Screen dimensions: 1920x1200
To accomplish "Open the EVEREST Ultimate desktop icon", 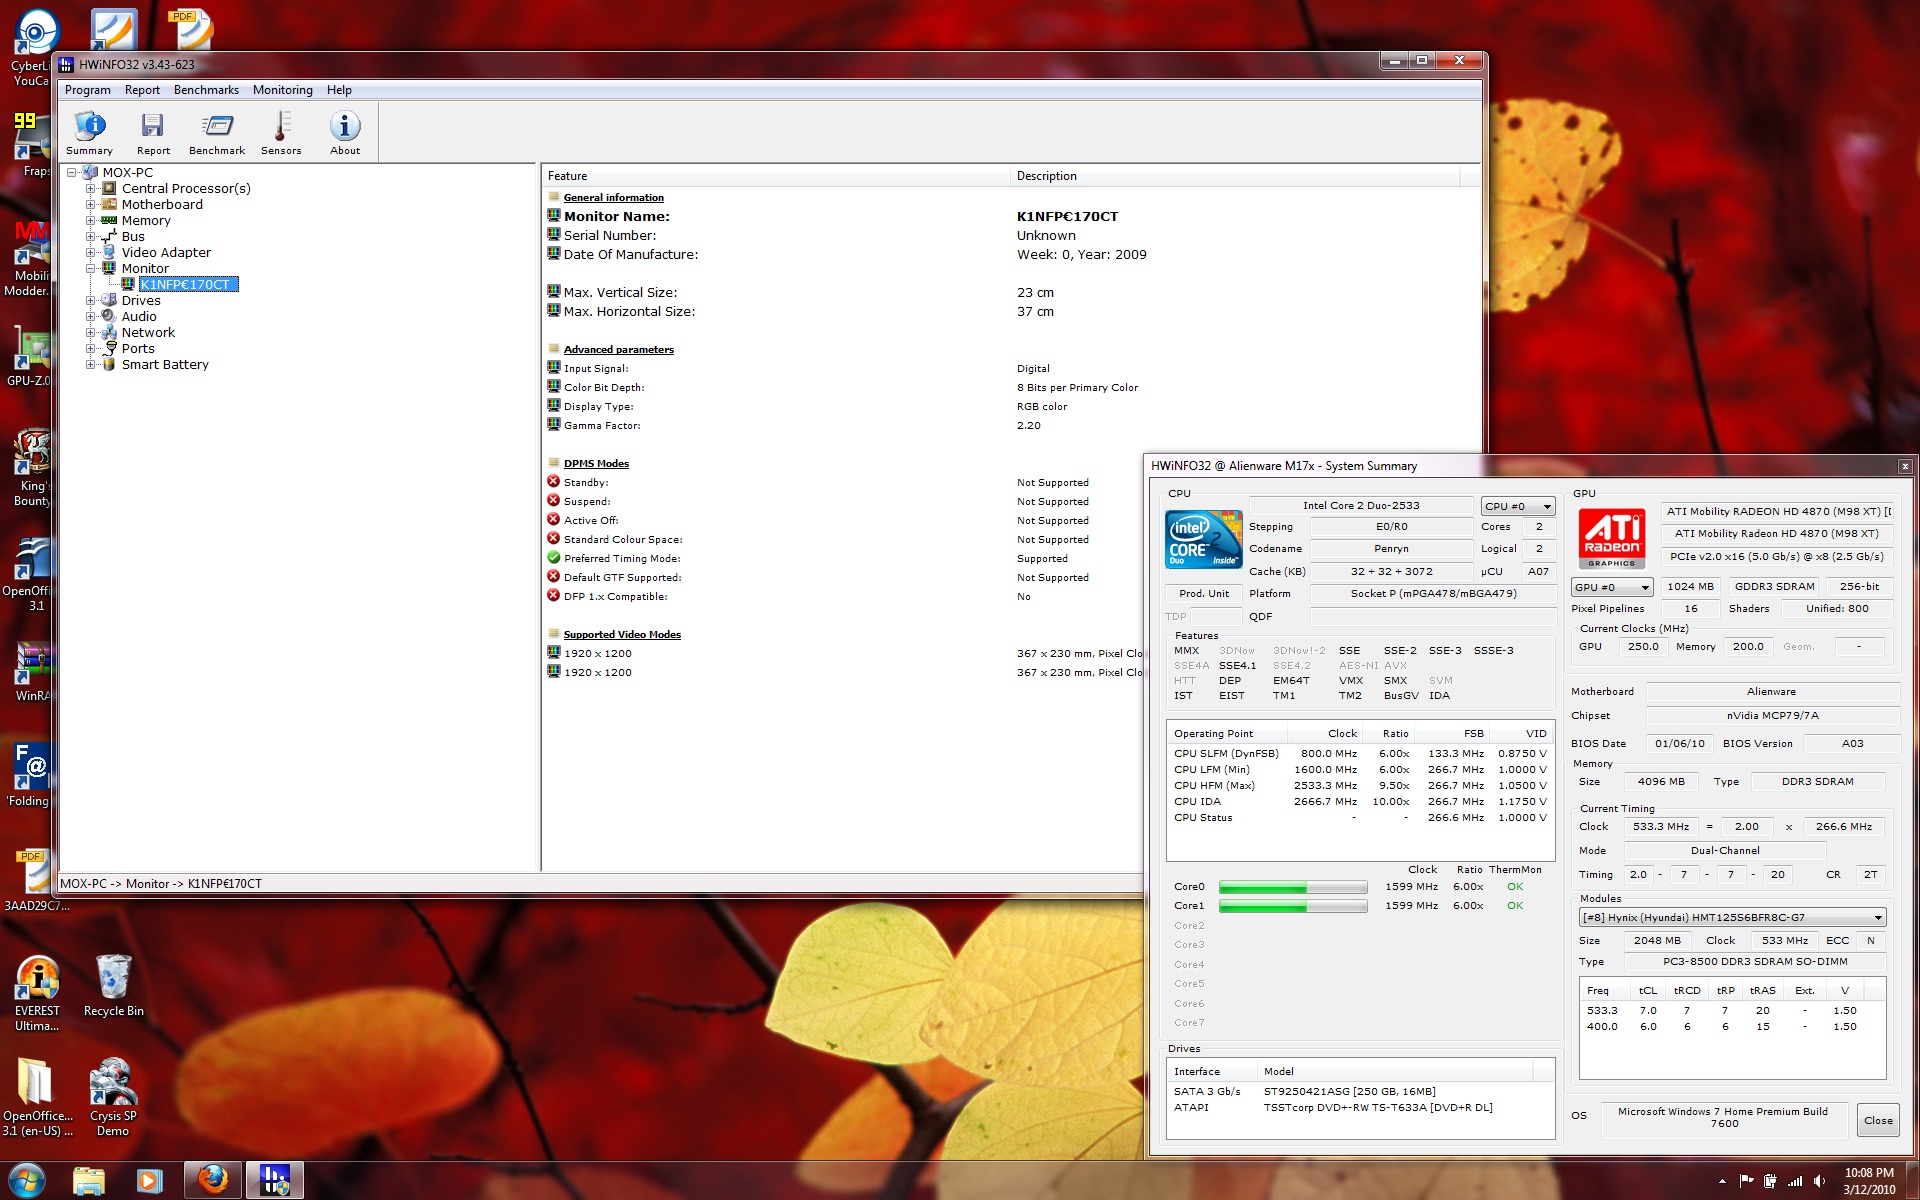I will coord(37,992).
